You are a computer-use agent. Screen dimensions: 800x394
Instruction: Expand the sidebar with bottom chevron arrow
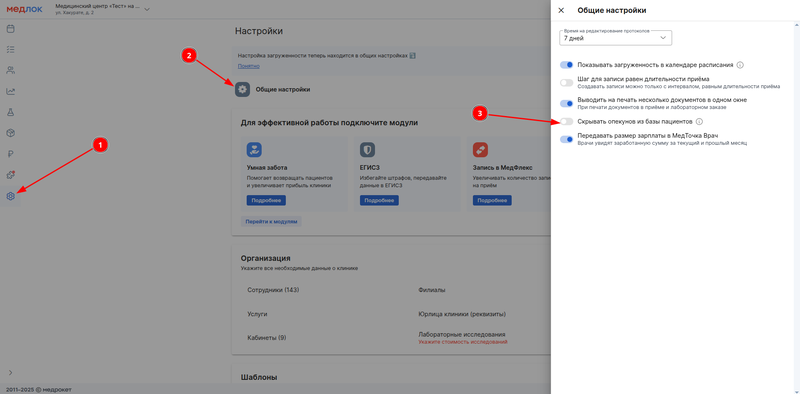[10, 373]
